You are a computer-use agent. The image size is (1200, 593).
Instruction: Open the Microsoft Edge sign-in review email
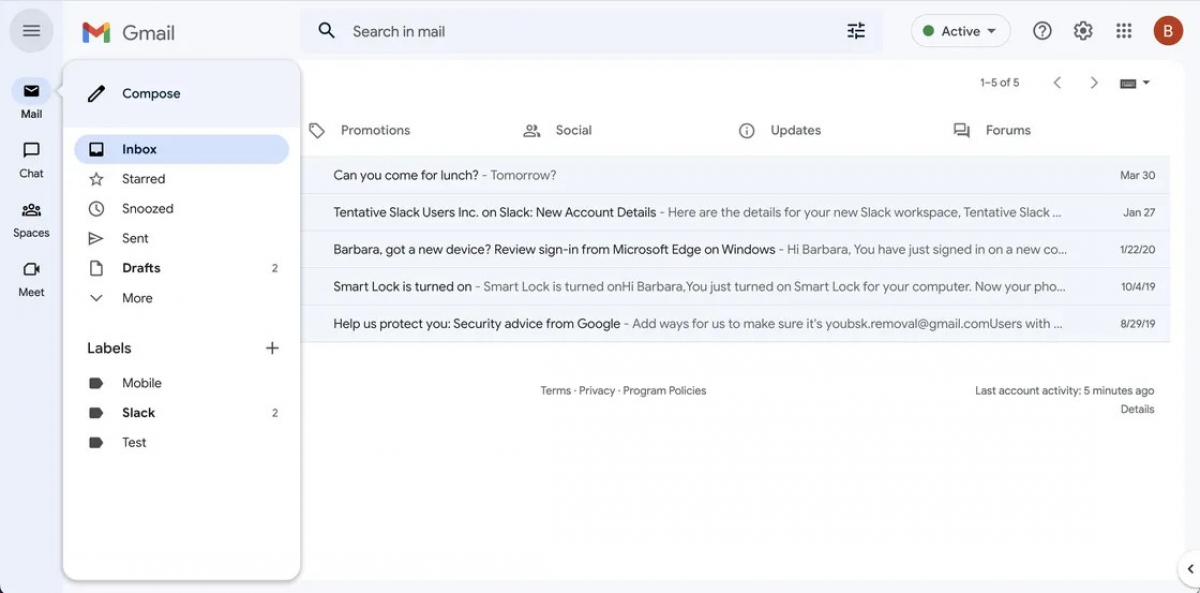[736, 249]
